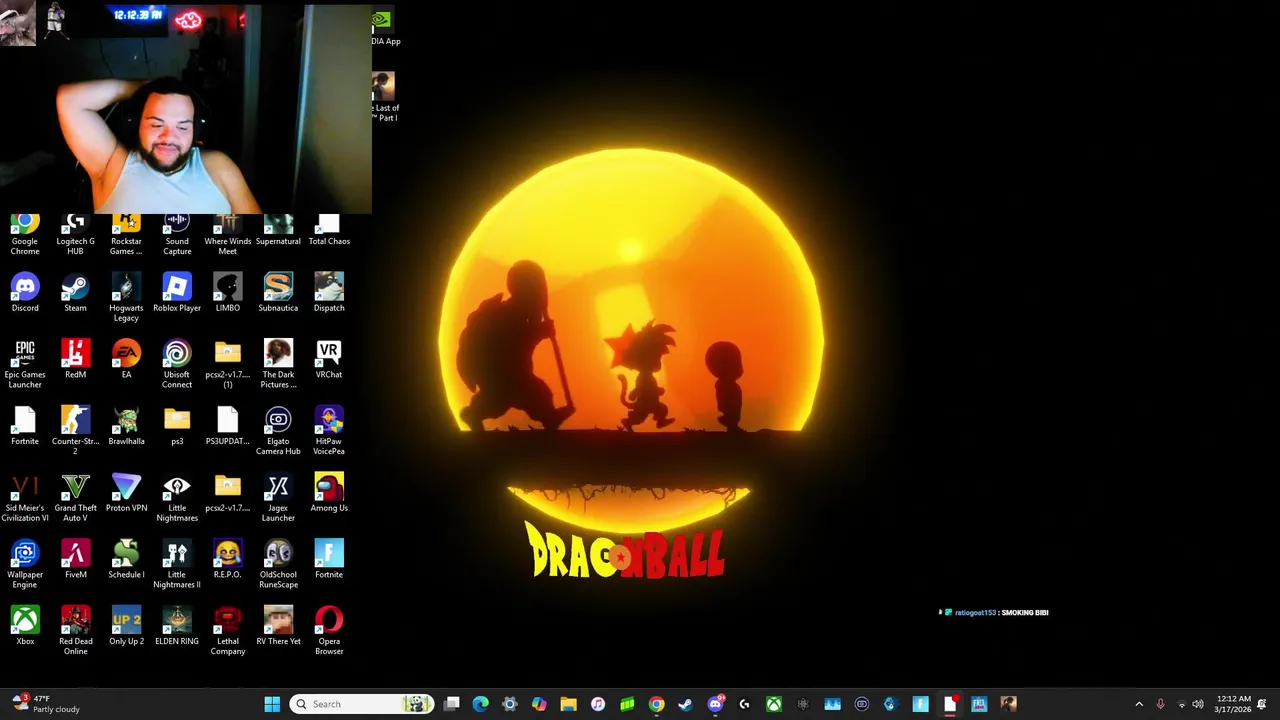Open the Epic Games Launcher icon
The height and width of the screenshot is (720, 1280).
click(25, 364)
